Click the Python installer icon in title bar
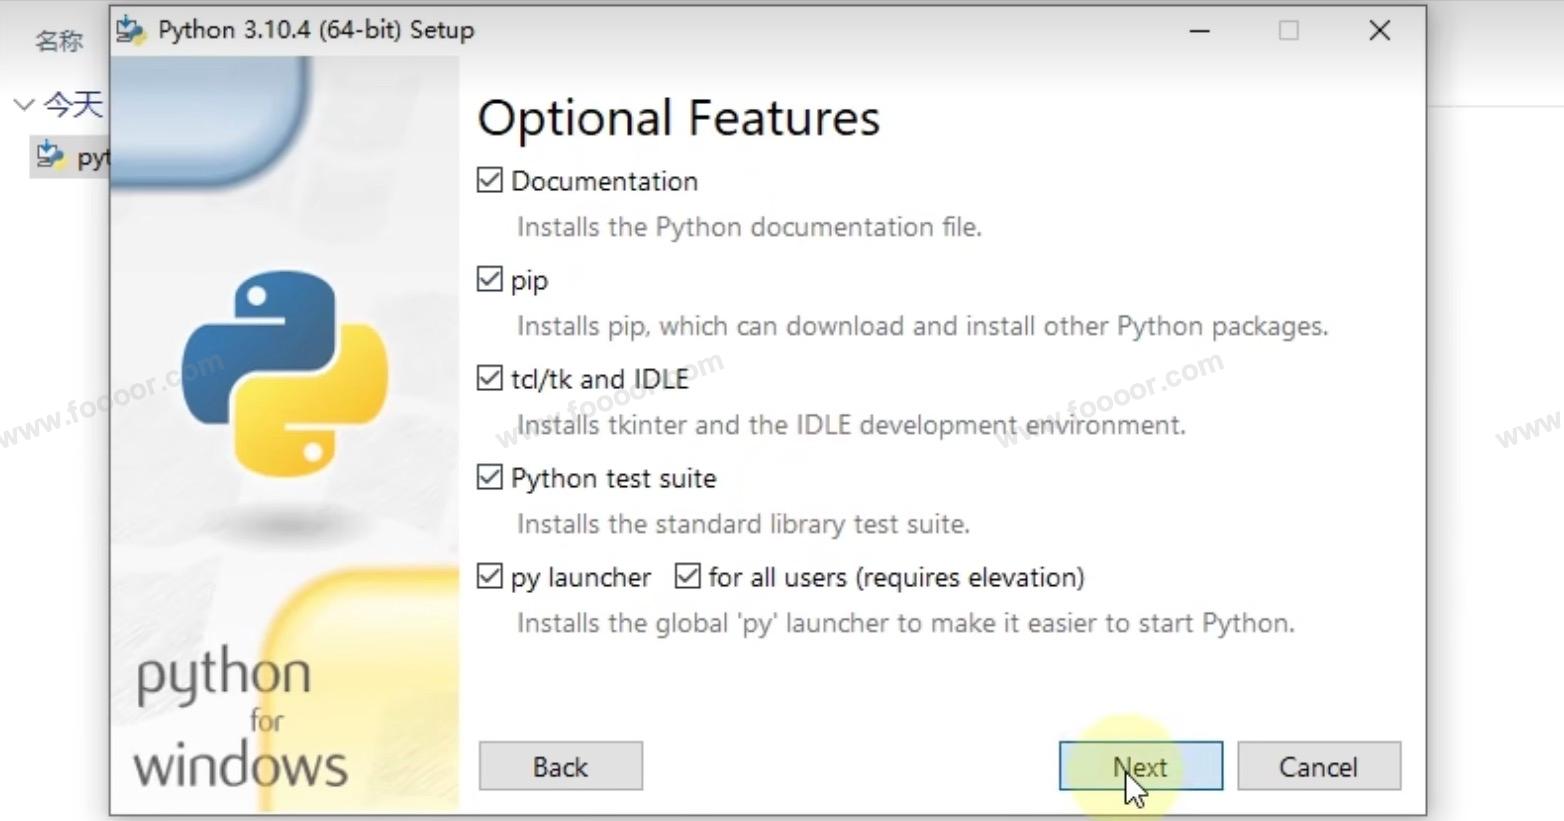The image size is (1564, 821). 130,30
